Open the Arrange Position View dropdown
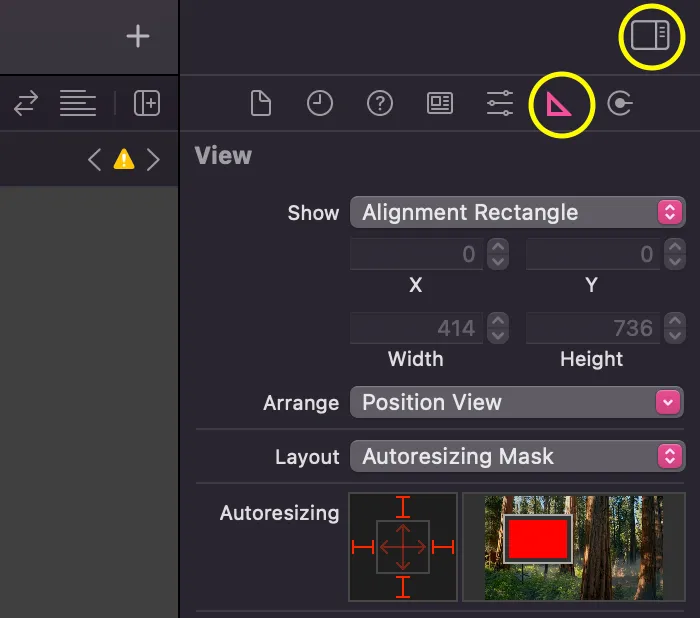The width and height of the screenshot is (700, 618). coord(517,402)
